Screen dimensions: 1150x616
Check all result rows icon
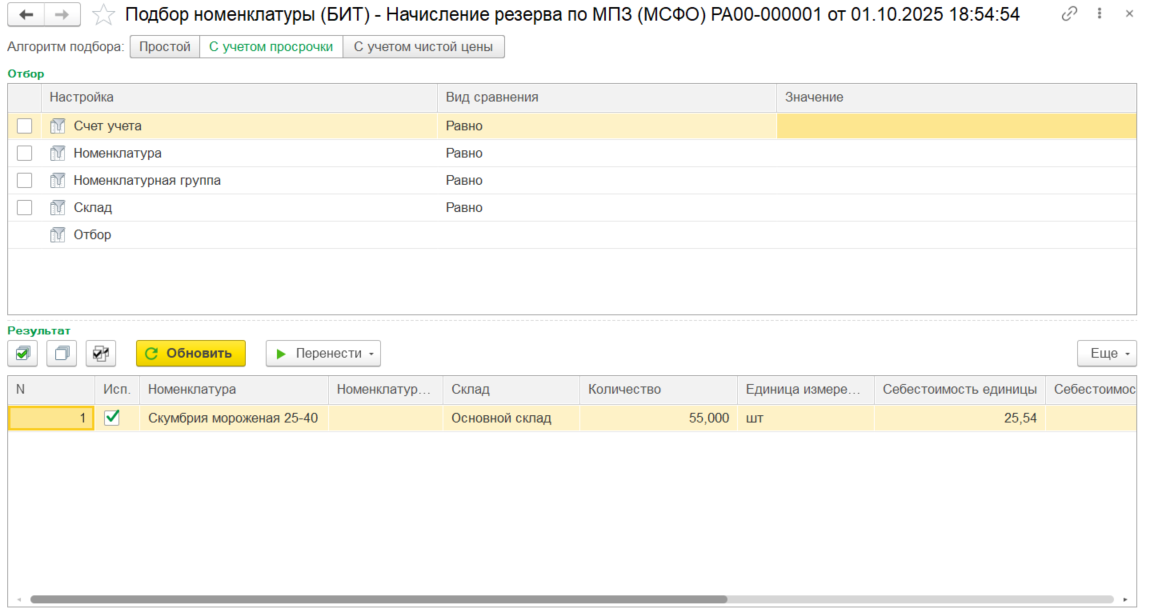[23, 353]
